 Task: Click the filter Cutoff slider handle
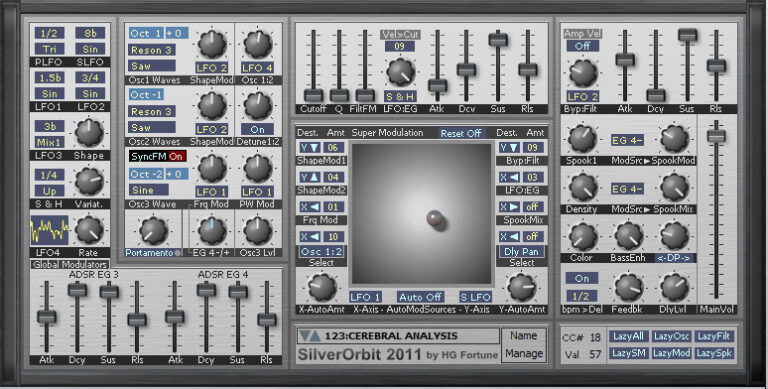tap(313, 95)
